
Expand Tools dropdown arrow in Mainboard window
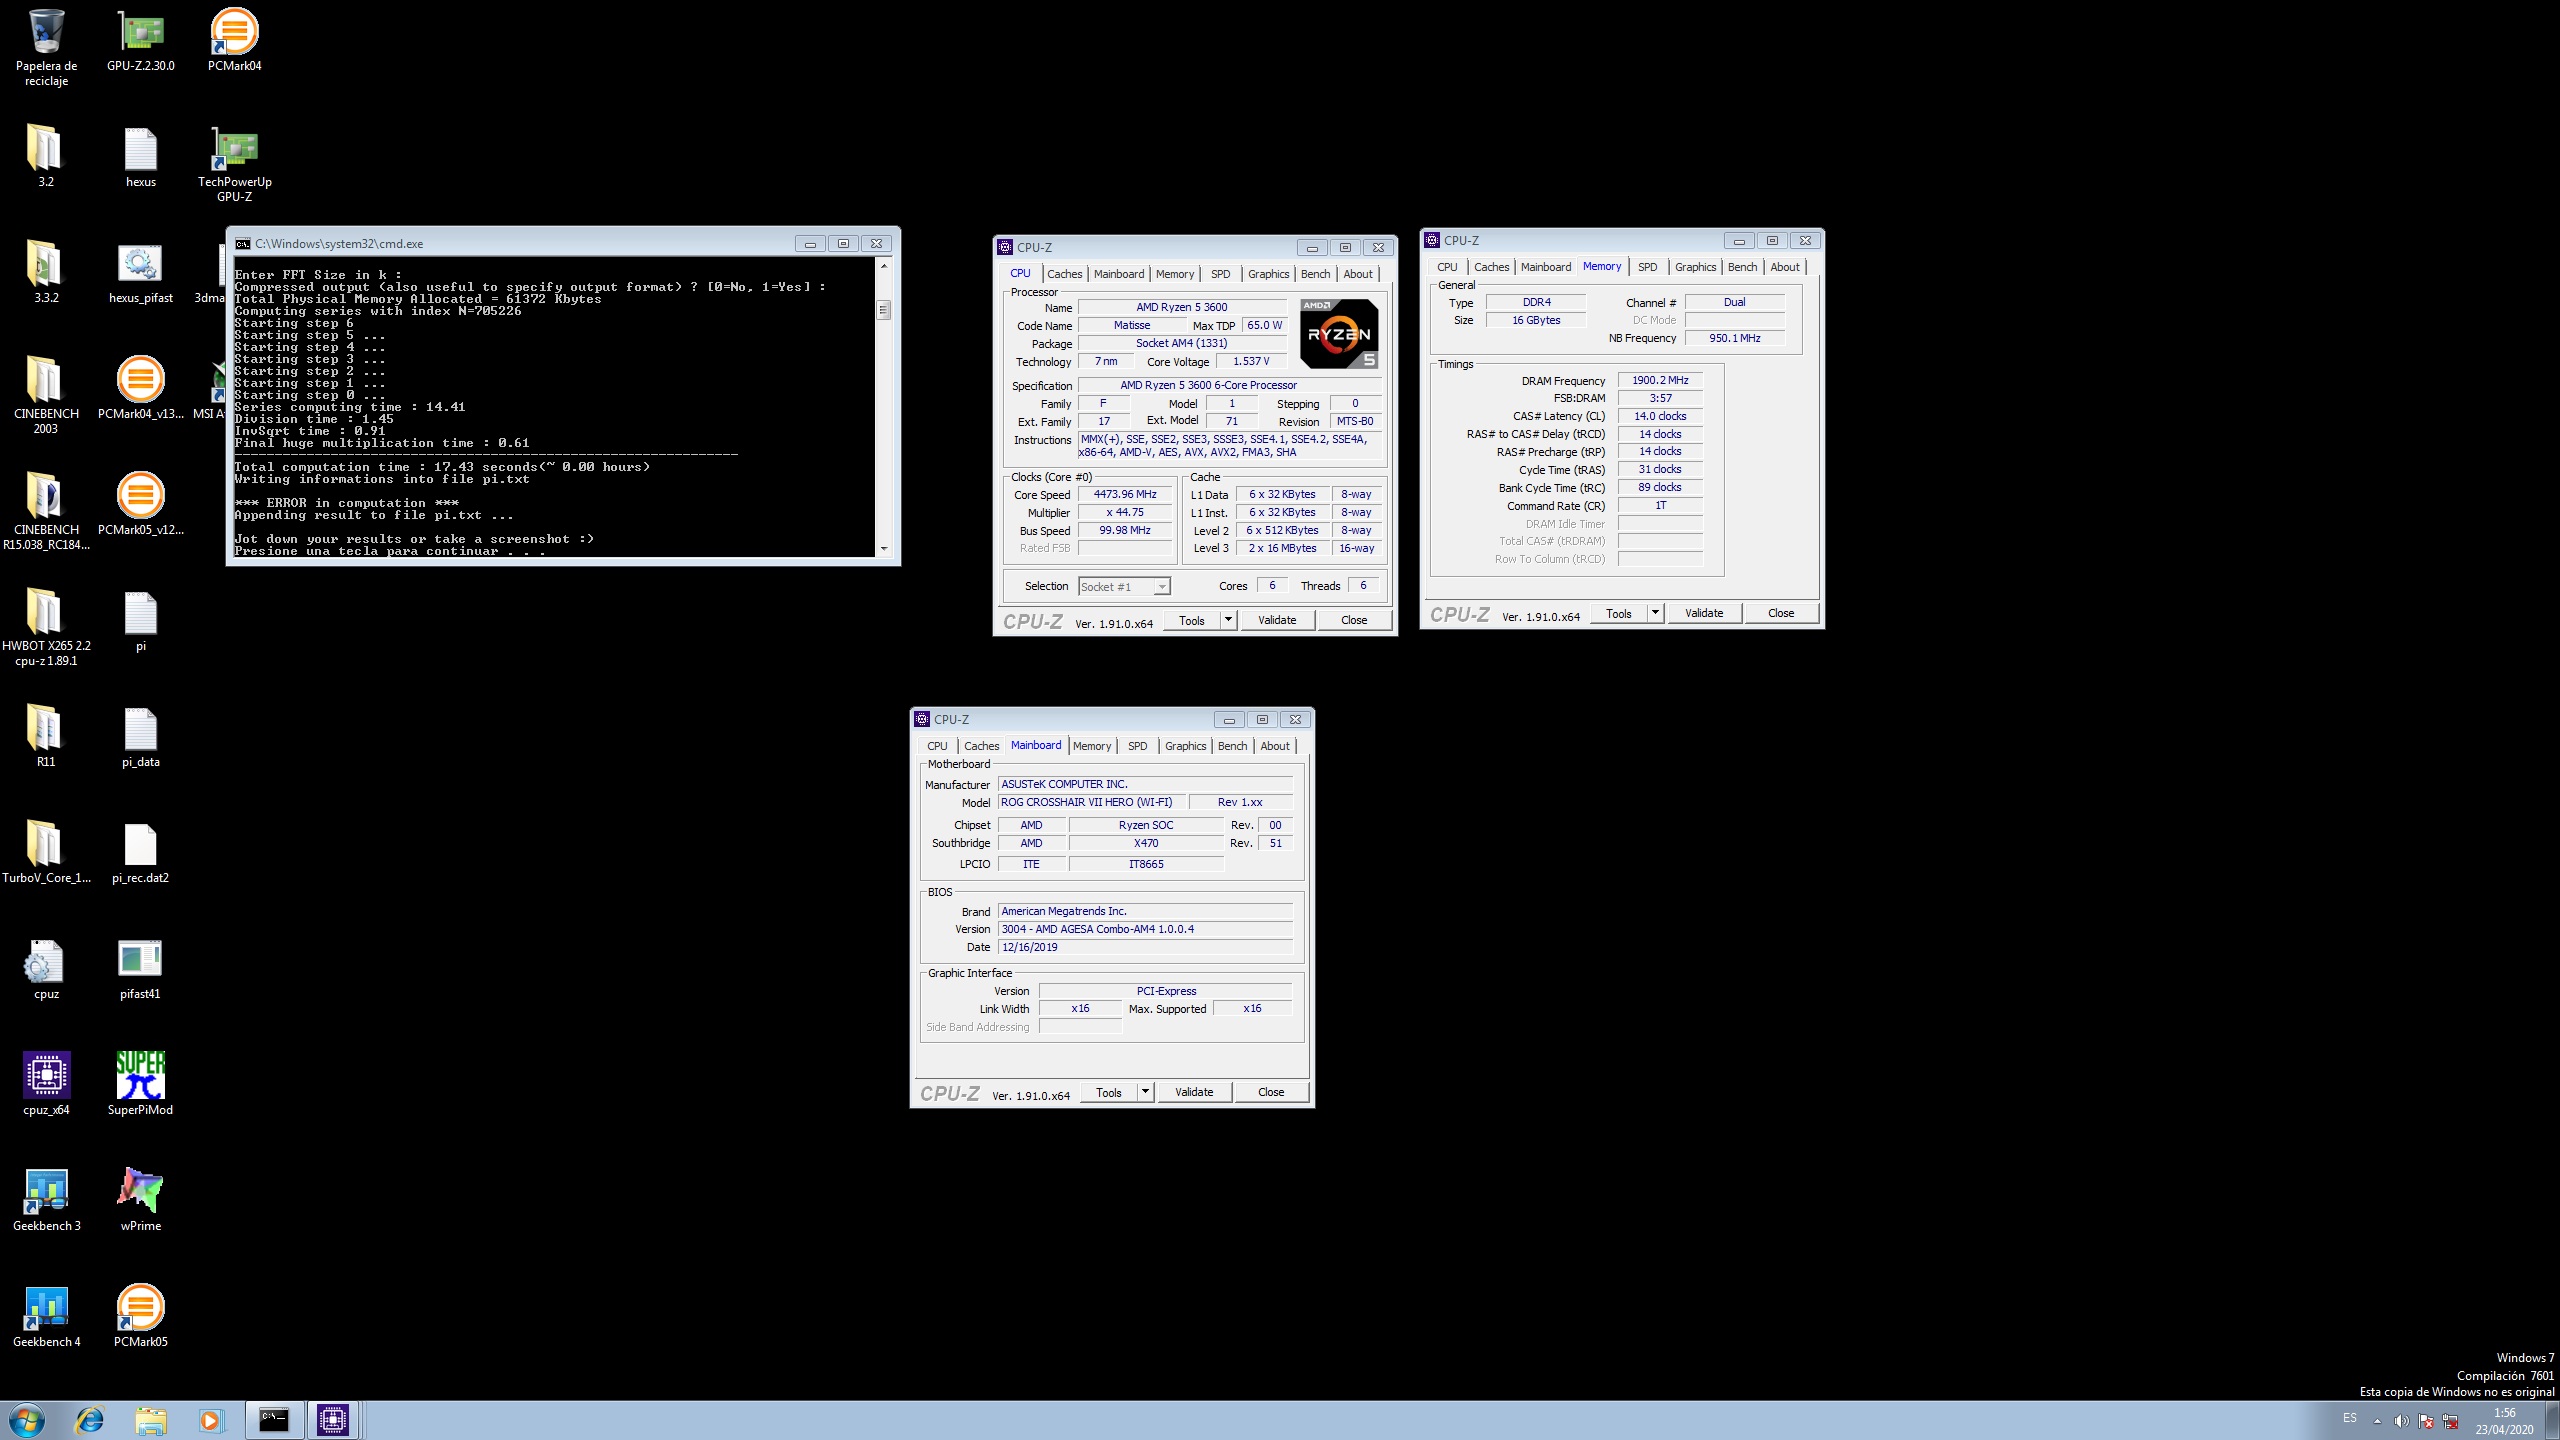1146,1092
